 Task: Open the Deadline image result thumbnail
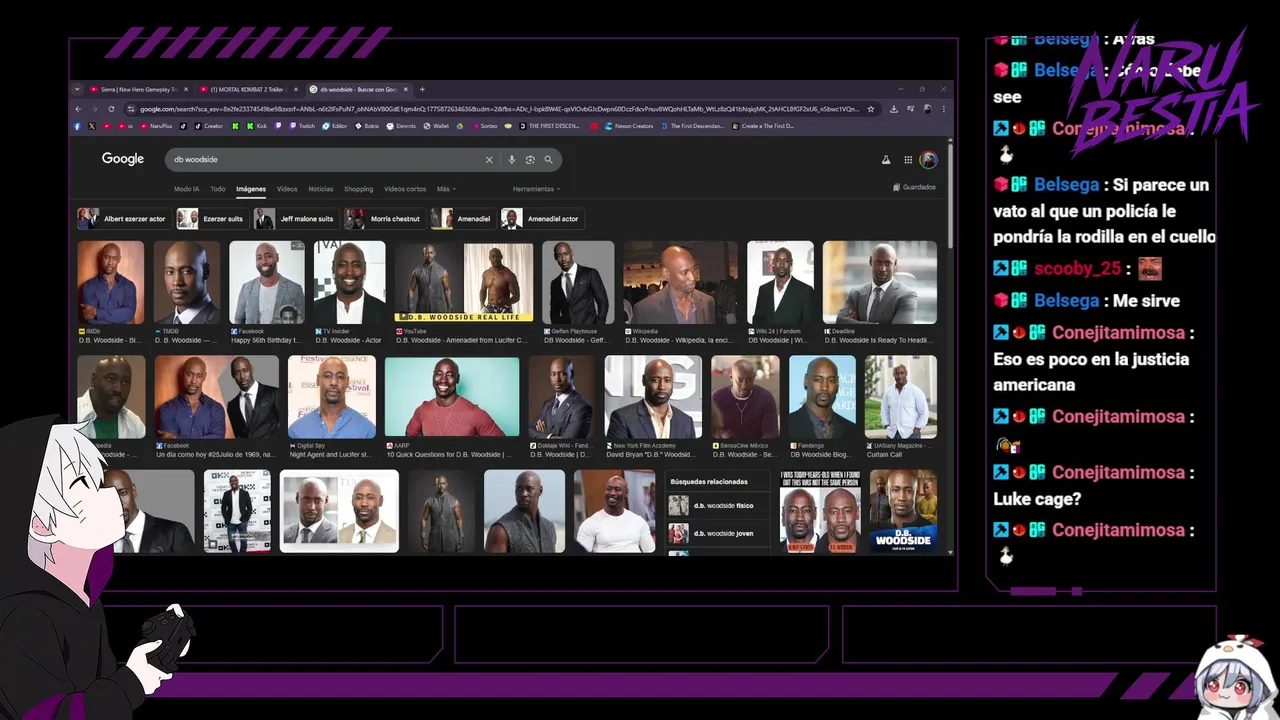point(880,282)
